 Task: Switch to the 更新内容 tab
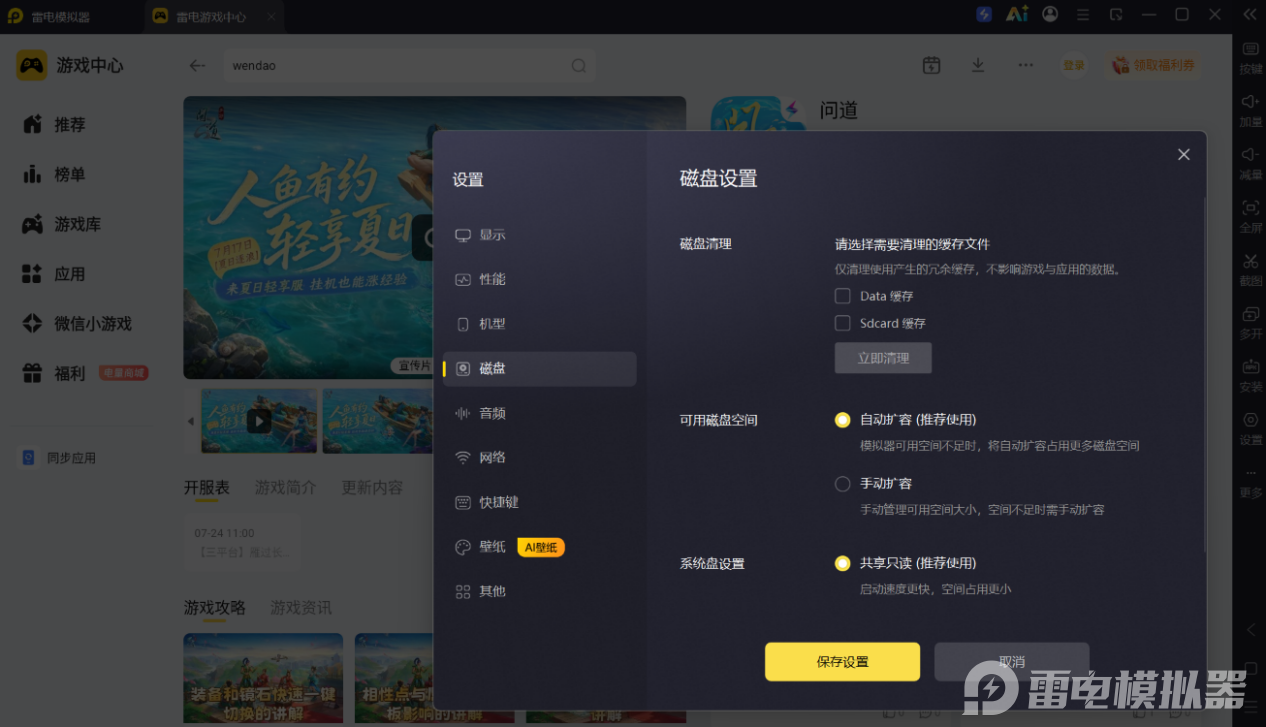372,488
